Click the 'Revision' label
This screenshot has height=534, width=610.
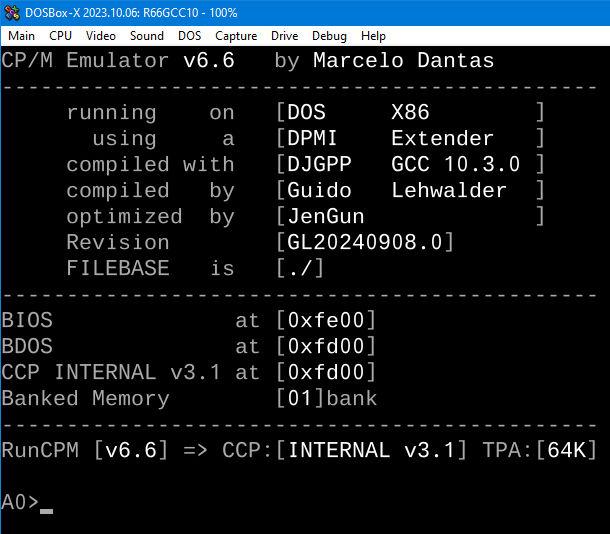point(118,242)
